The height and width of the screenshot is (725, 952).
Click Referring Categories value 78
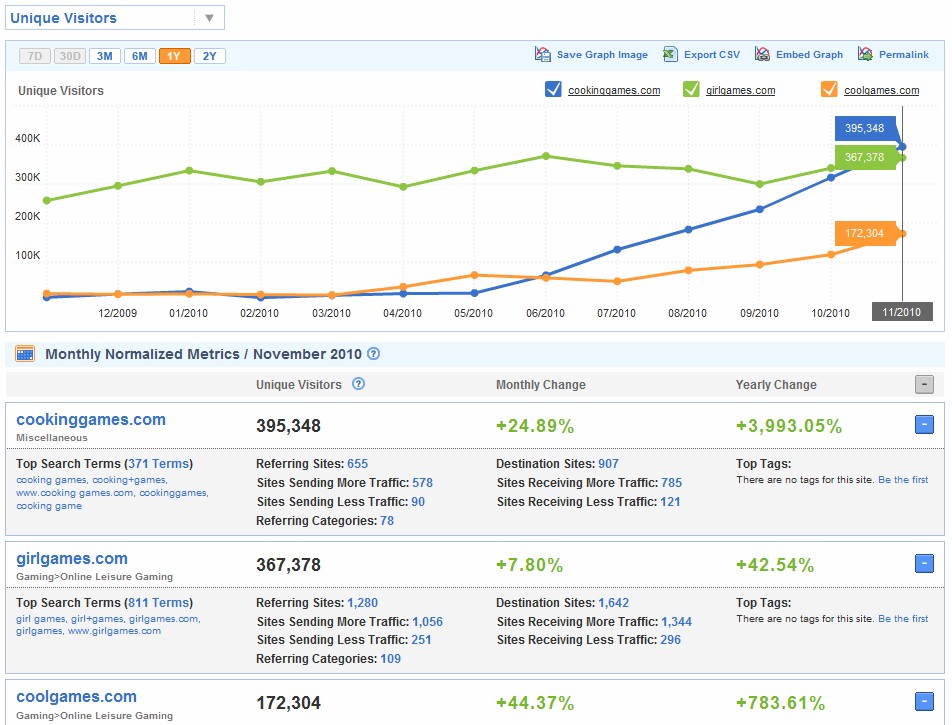[x=387, y=521]
